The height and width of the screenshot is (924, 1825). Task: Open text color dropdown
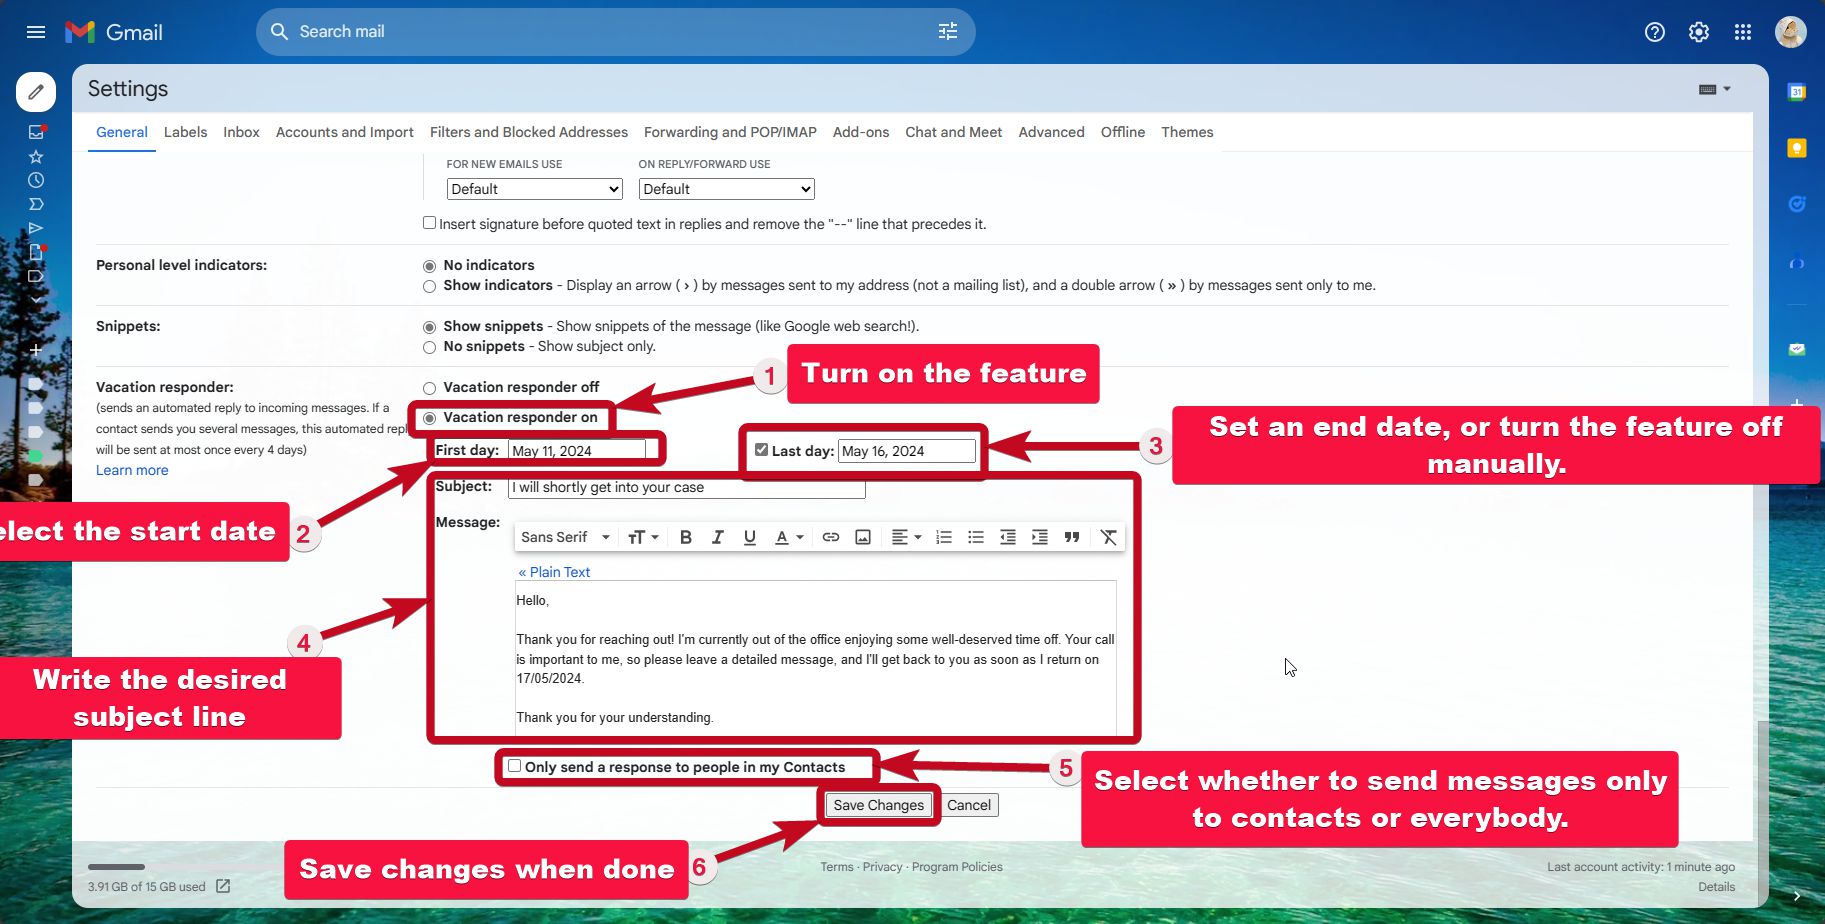pyautogui.click(x=789, y=537)
